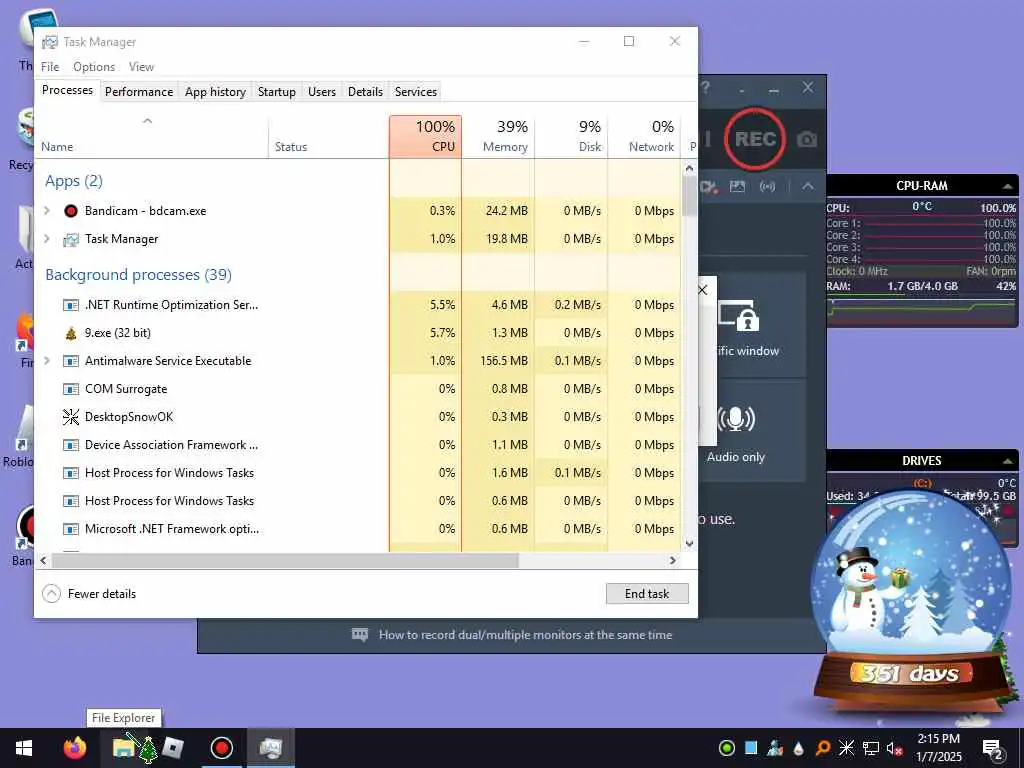Click Roblox icon on the taskbar

click(172, 748)
